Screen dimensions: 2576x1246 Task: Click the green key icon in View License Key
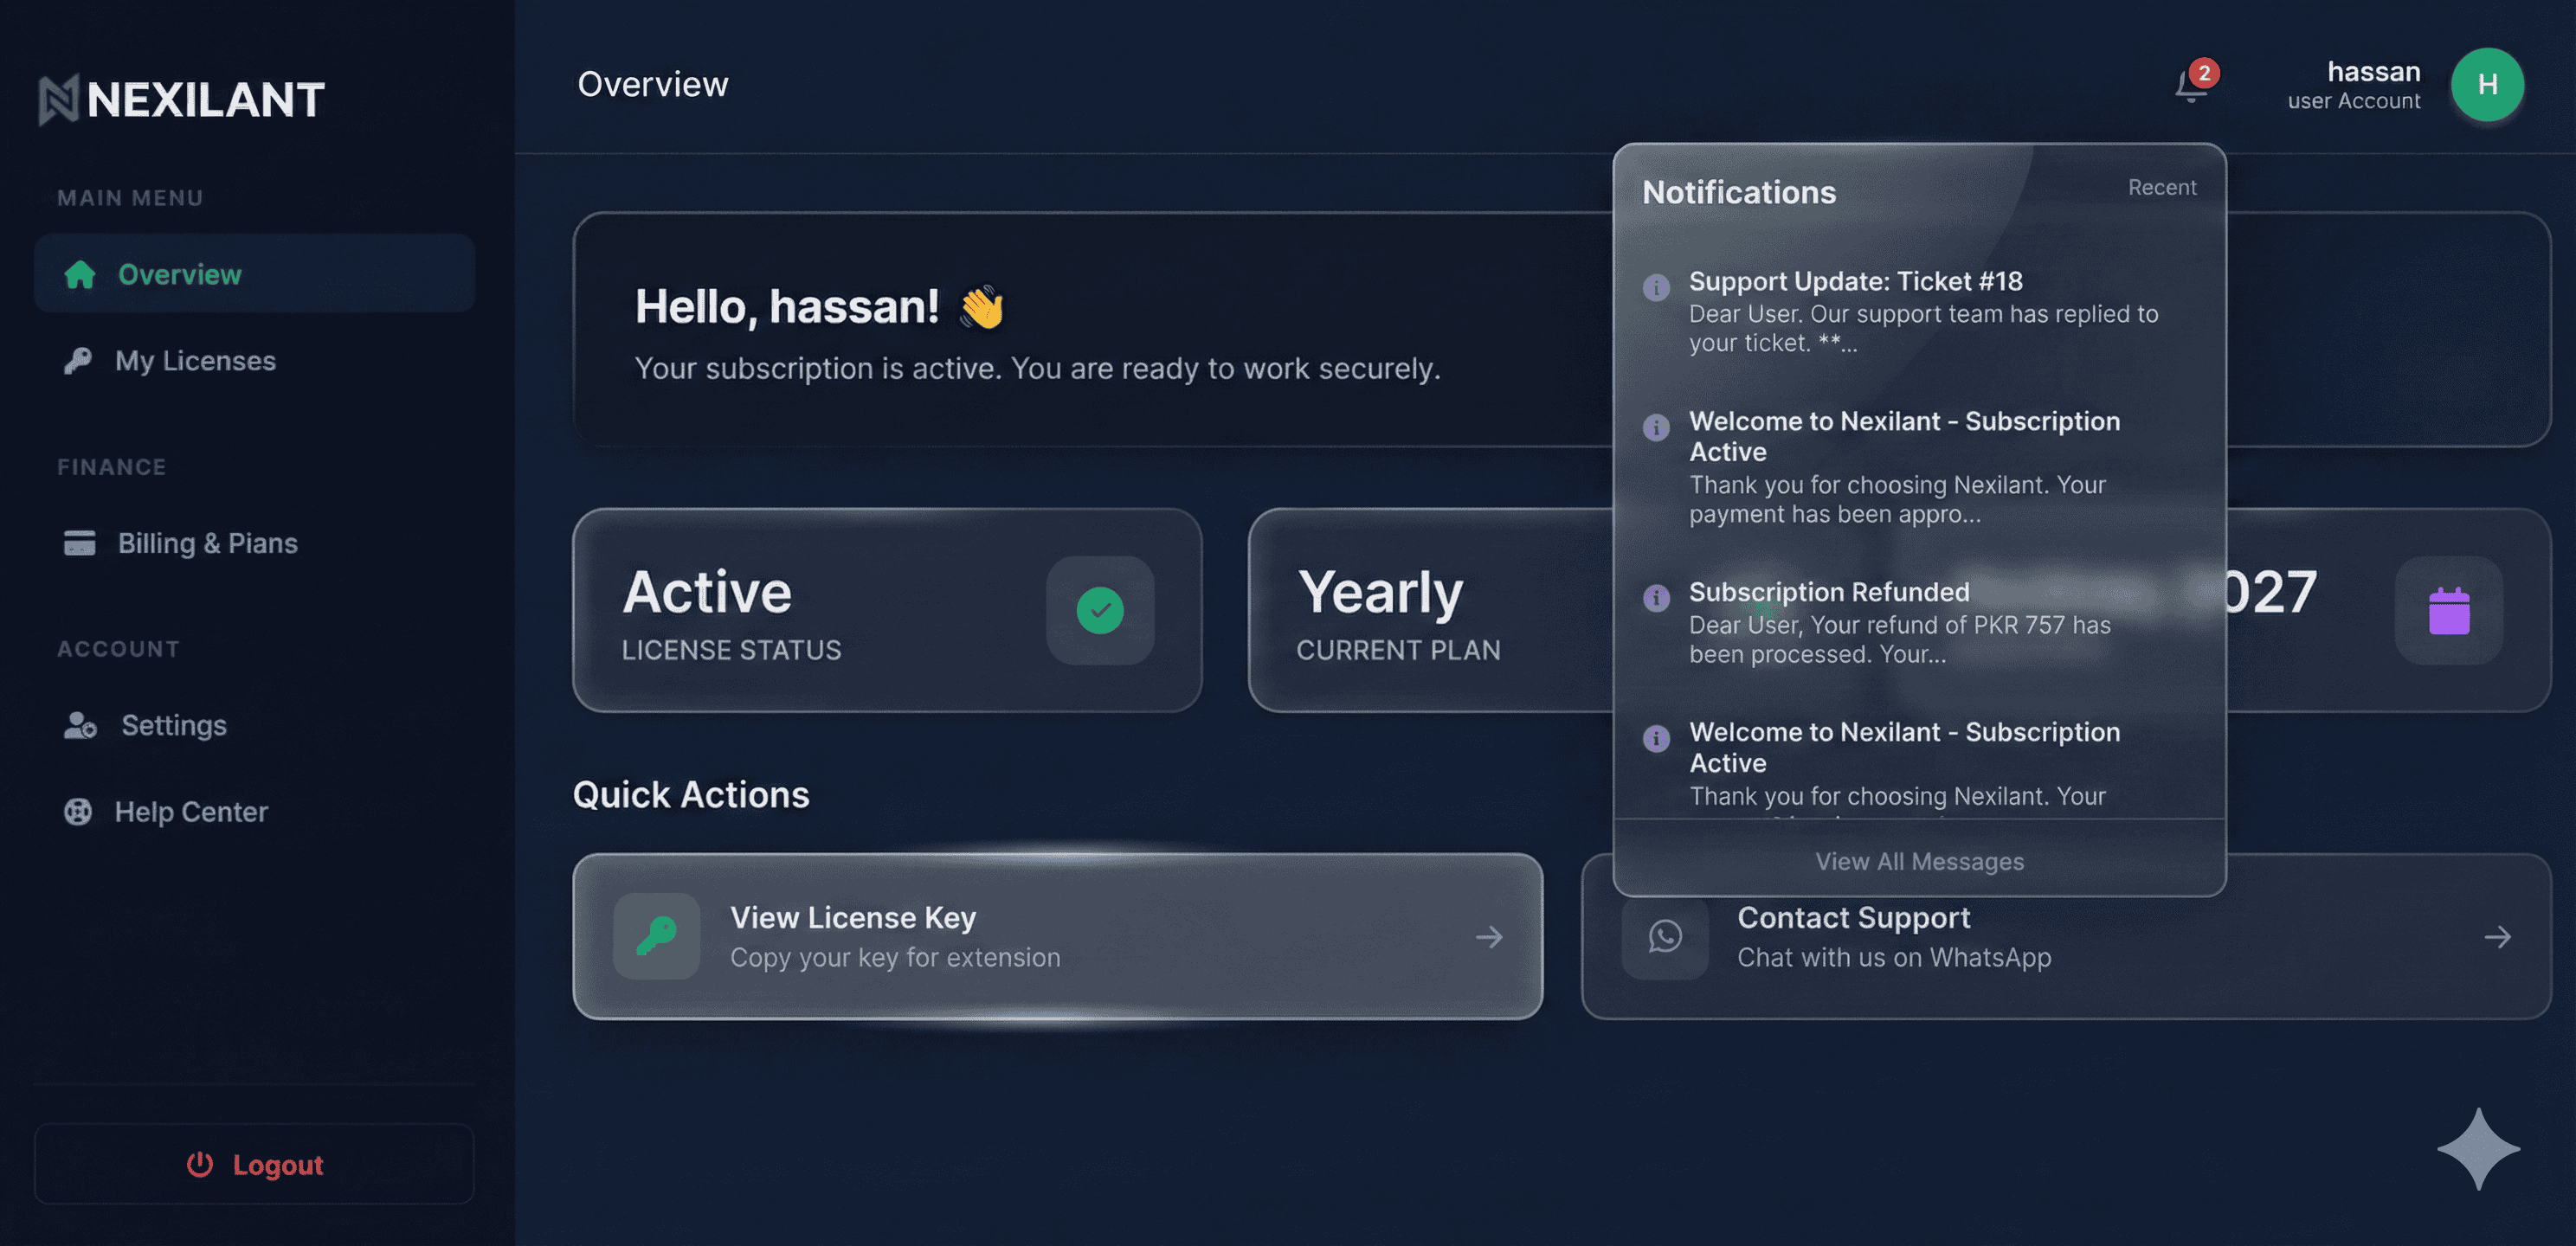(655, 936)
